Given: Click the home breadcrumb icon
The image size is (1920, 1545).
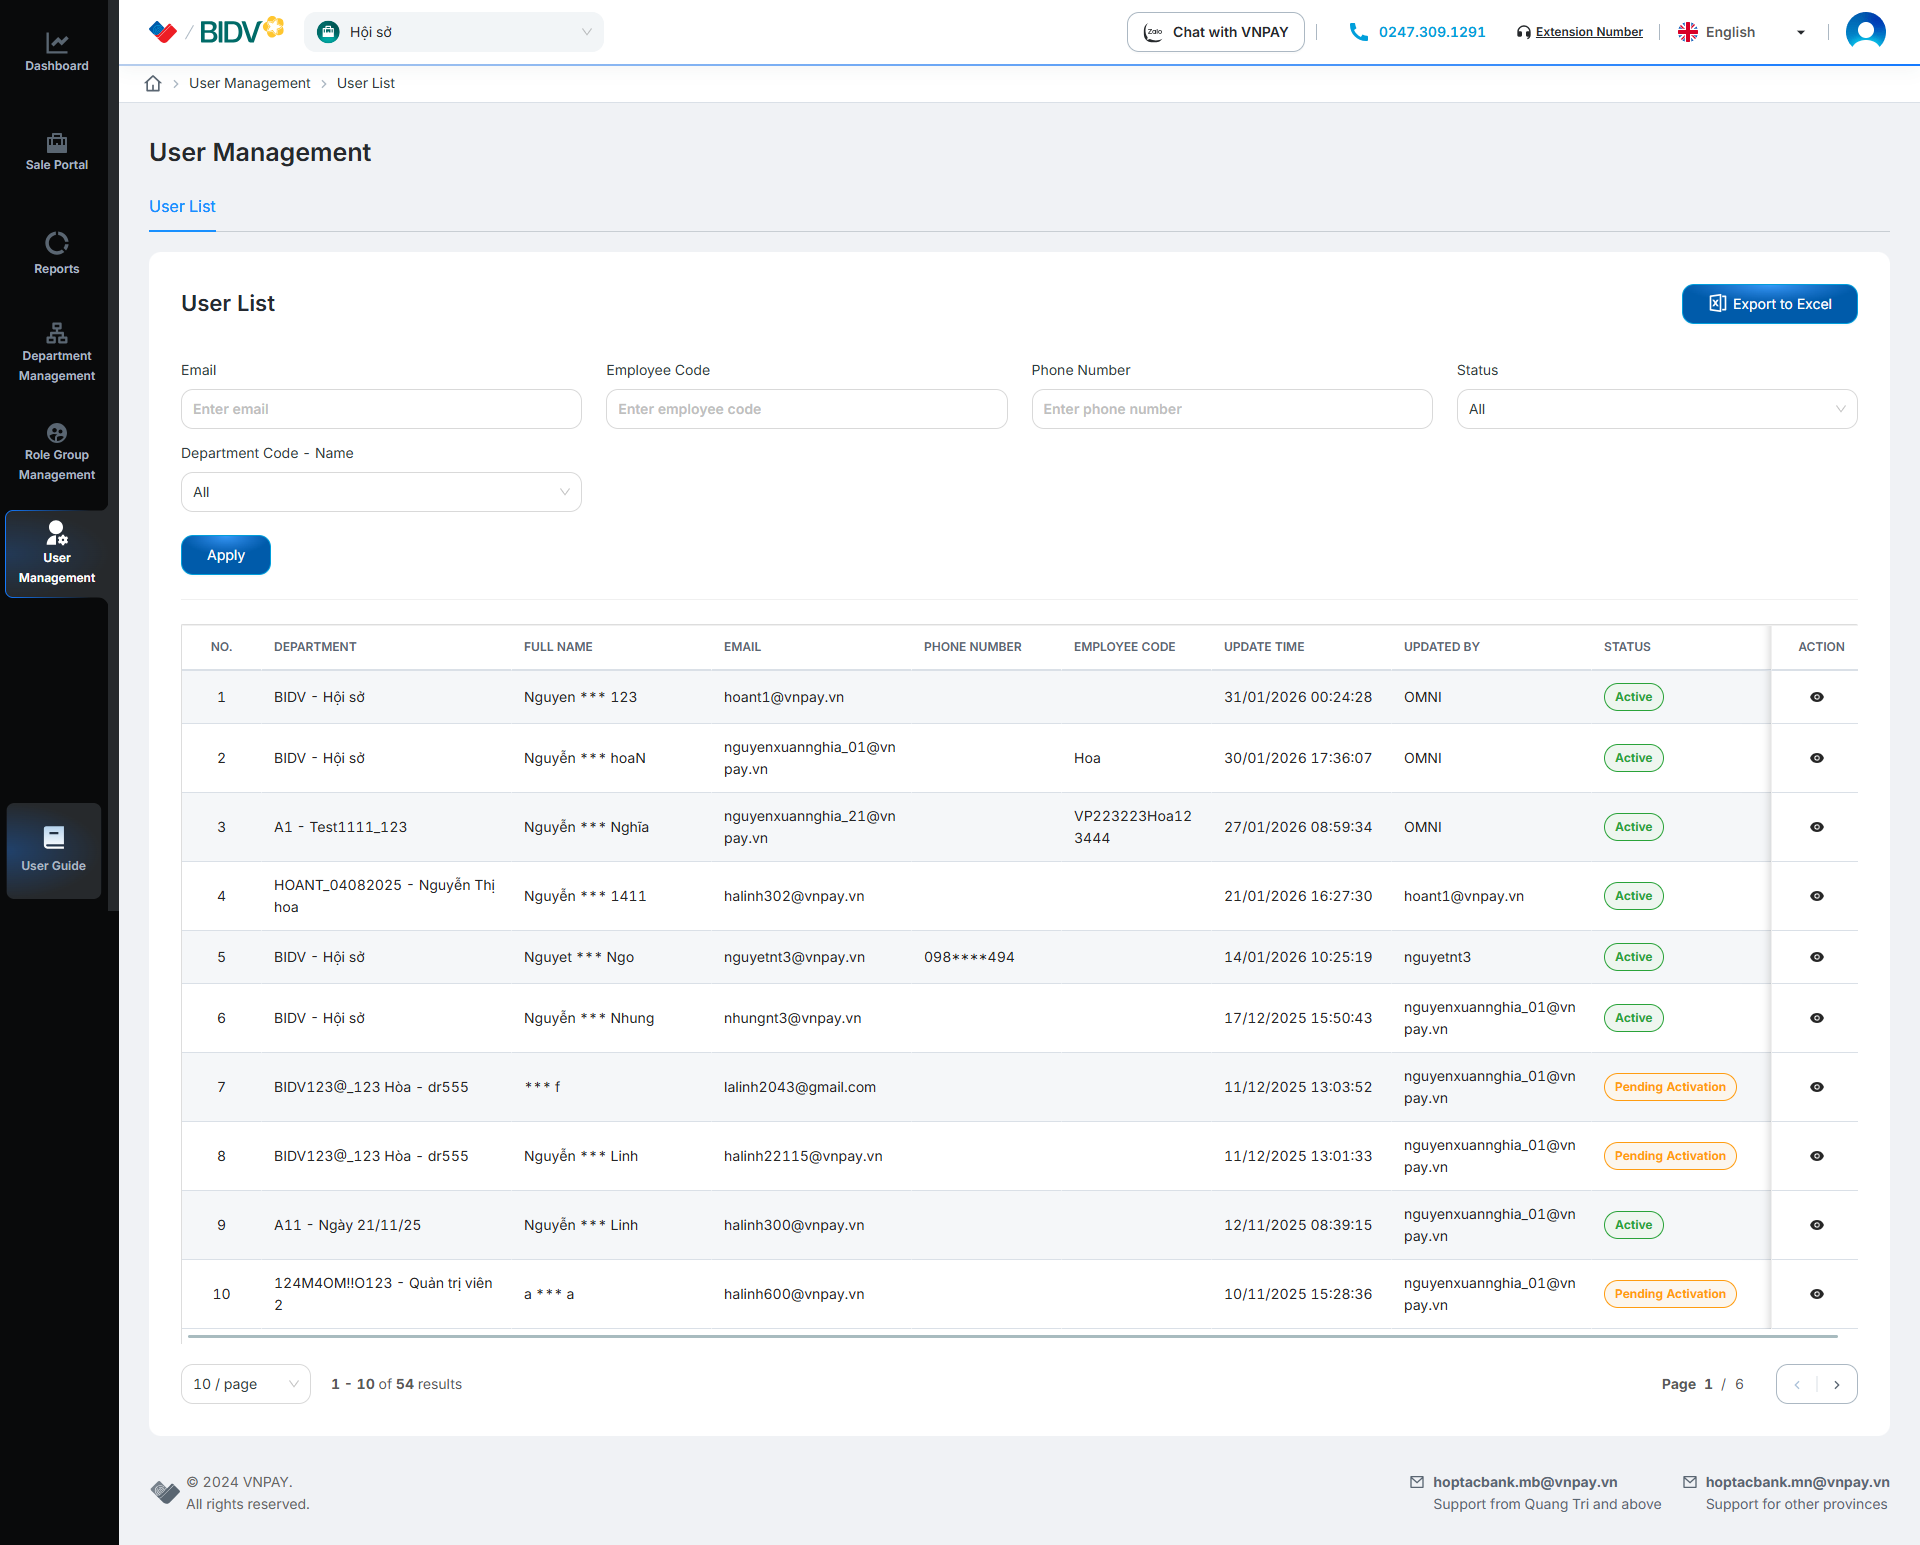Looking at the screenshot, I should (153, 83).
